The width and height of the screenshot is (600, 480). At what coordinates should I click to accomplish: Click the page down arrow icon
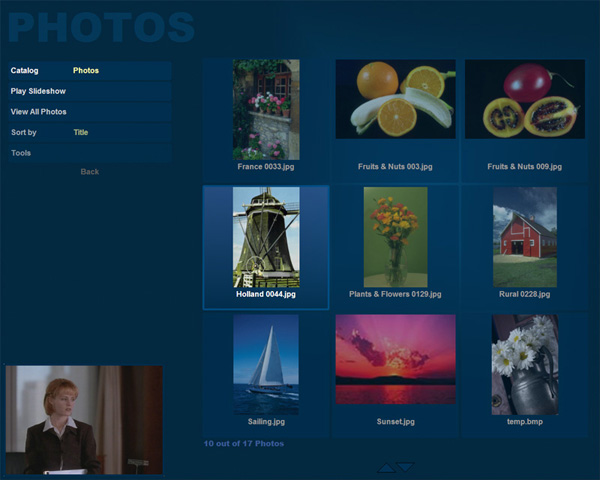(405, 467)
